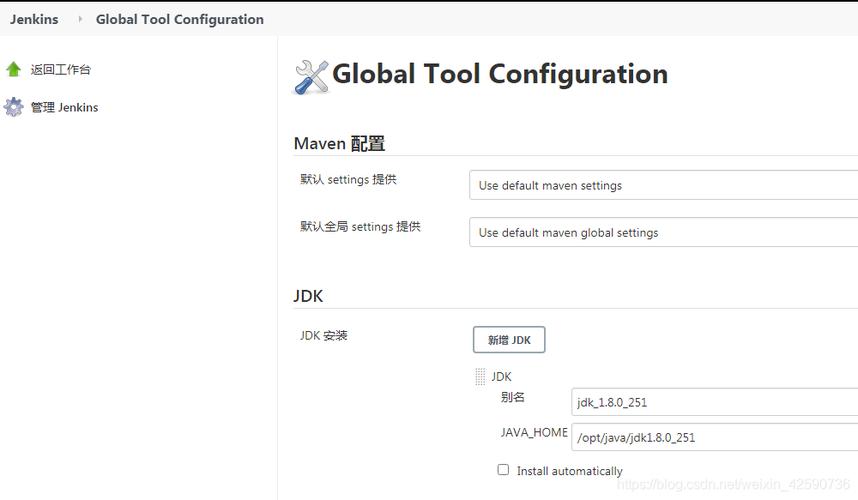Click the Install automatically label text
The height and width of the screenshot is (500, 858).
pyautogui.click(x=570, y=471)
